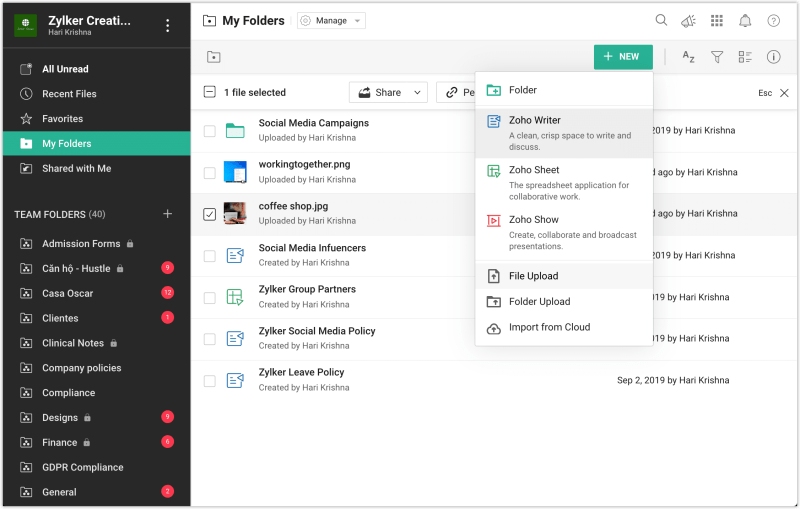Go to All Unread
Viewport: 800px width, 509px height.
[x=96, y=69]
